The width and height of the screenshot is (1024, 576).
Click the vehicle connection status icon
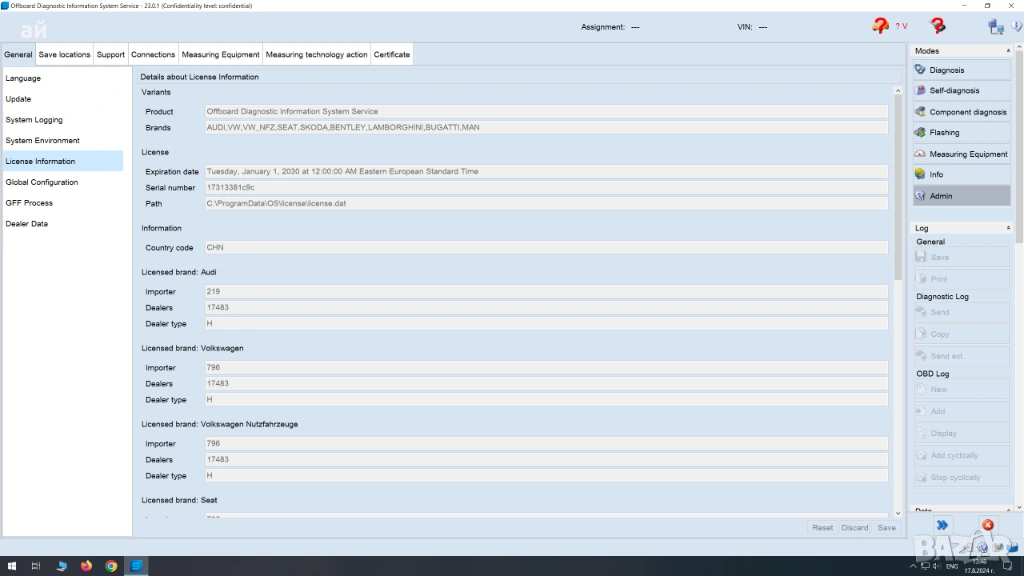point(880,27)
